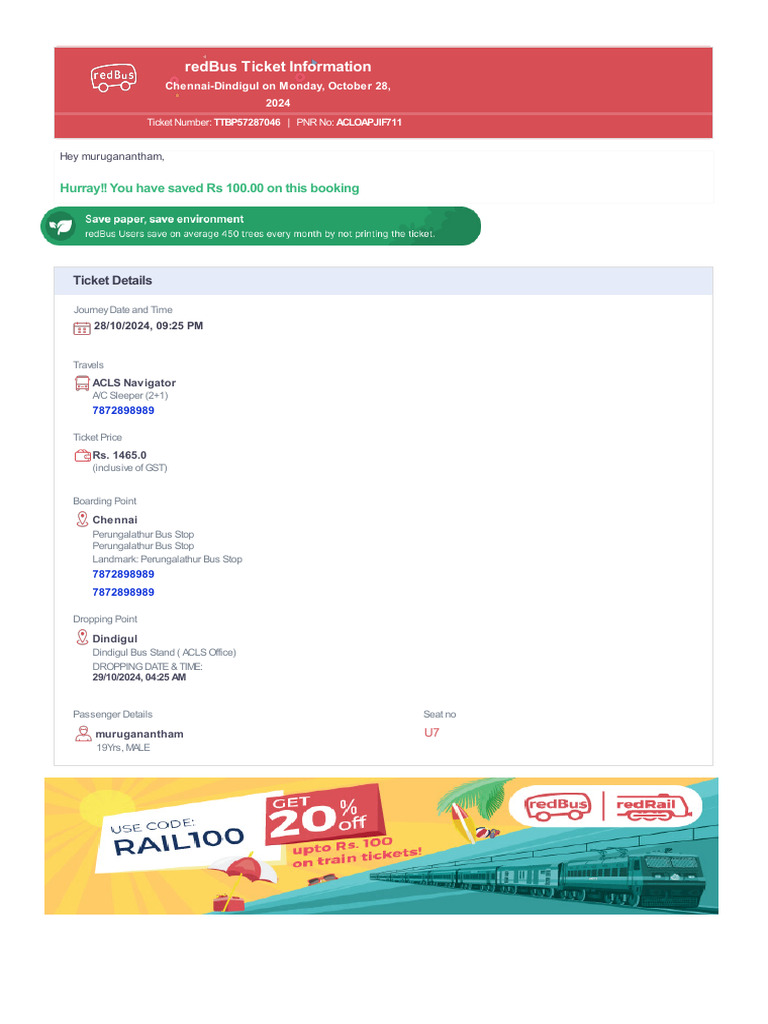Click the train image in the banner
The height and width of the screenshot is (1024, 768).
pos(542,875)
